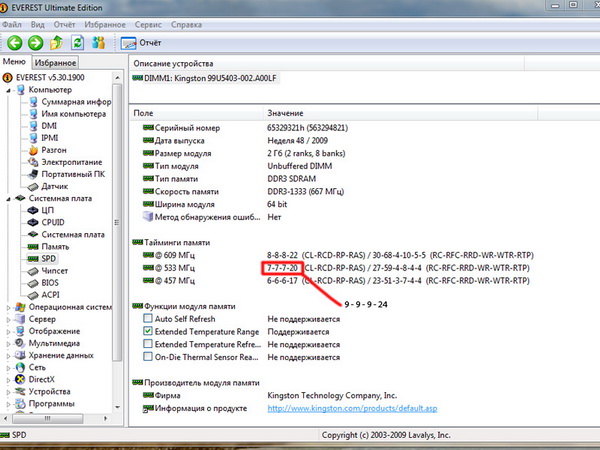The width and height of the screenshot is (600, 450).
Task: Select EVEREST v5.30.1900 root tree item
Action: point(50,77)
